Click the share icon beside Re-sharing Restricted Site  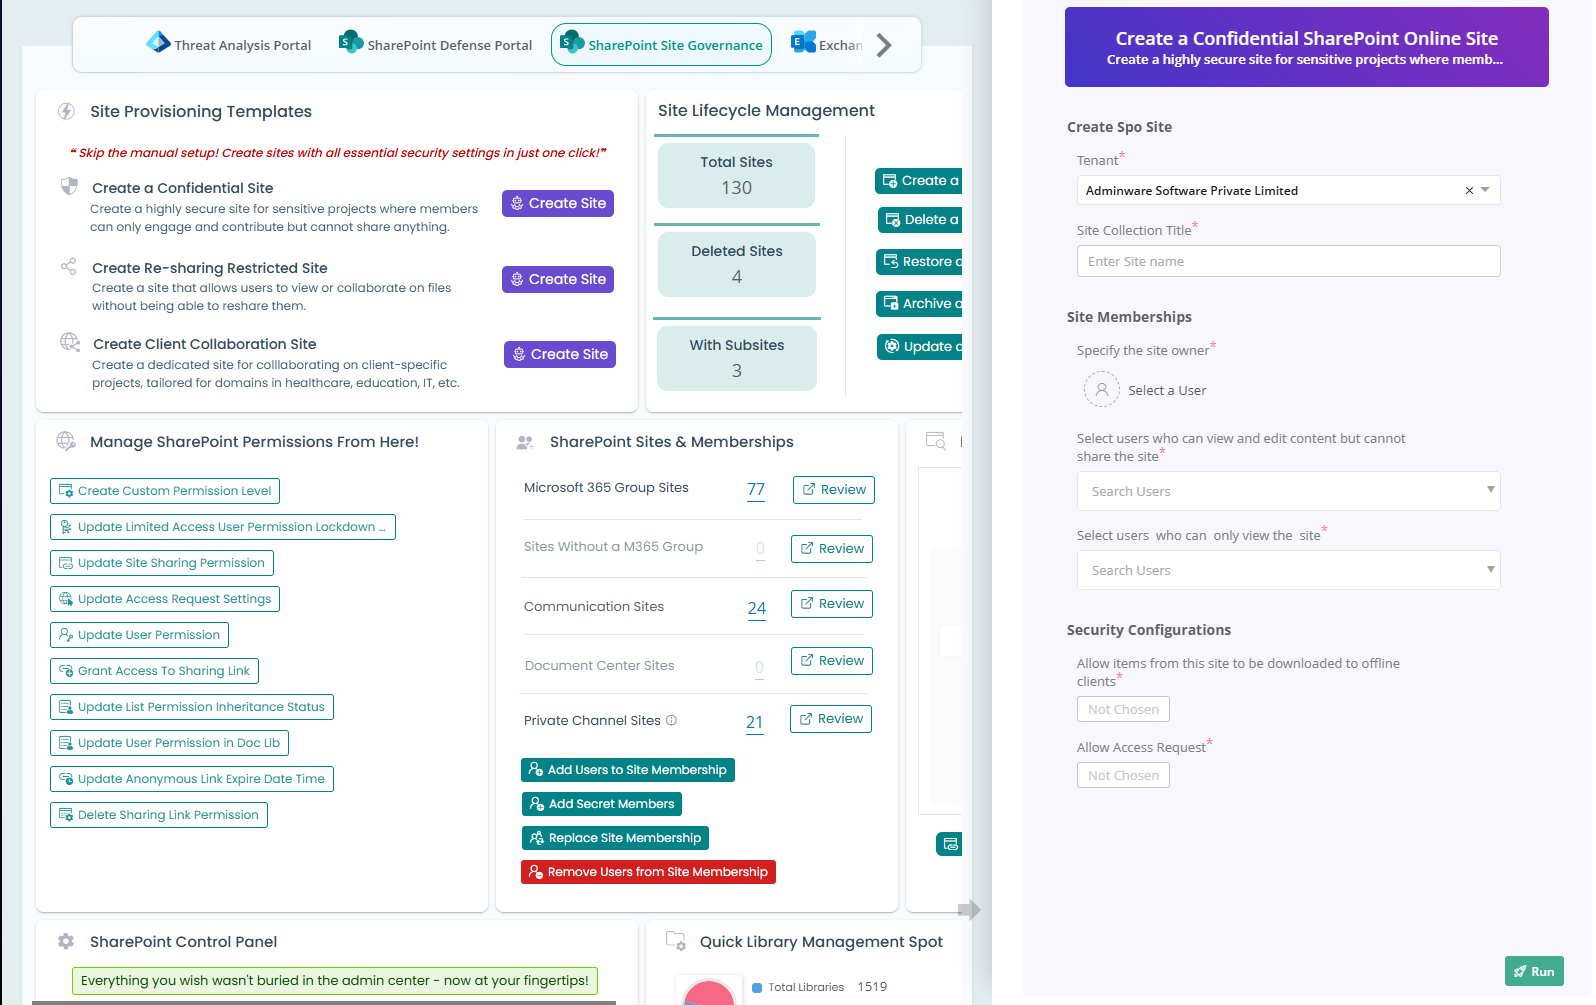(x=69, y=267)
